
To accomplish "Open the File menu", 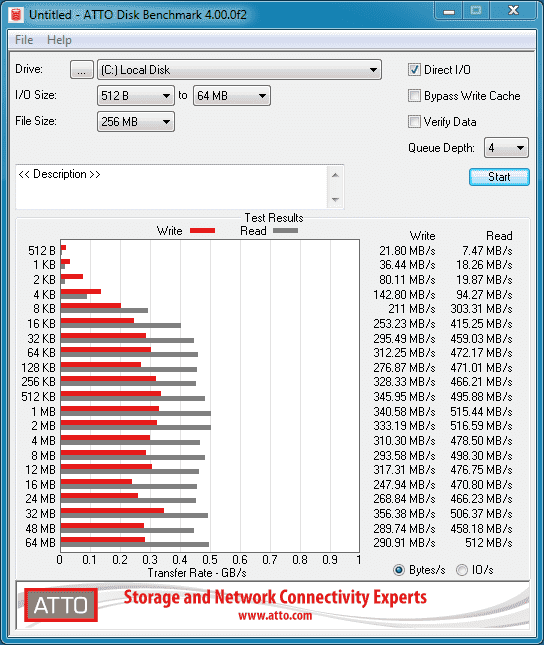I will [24, 40].
